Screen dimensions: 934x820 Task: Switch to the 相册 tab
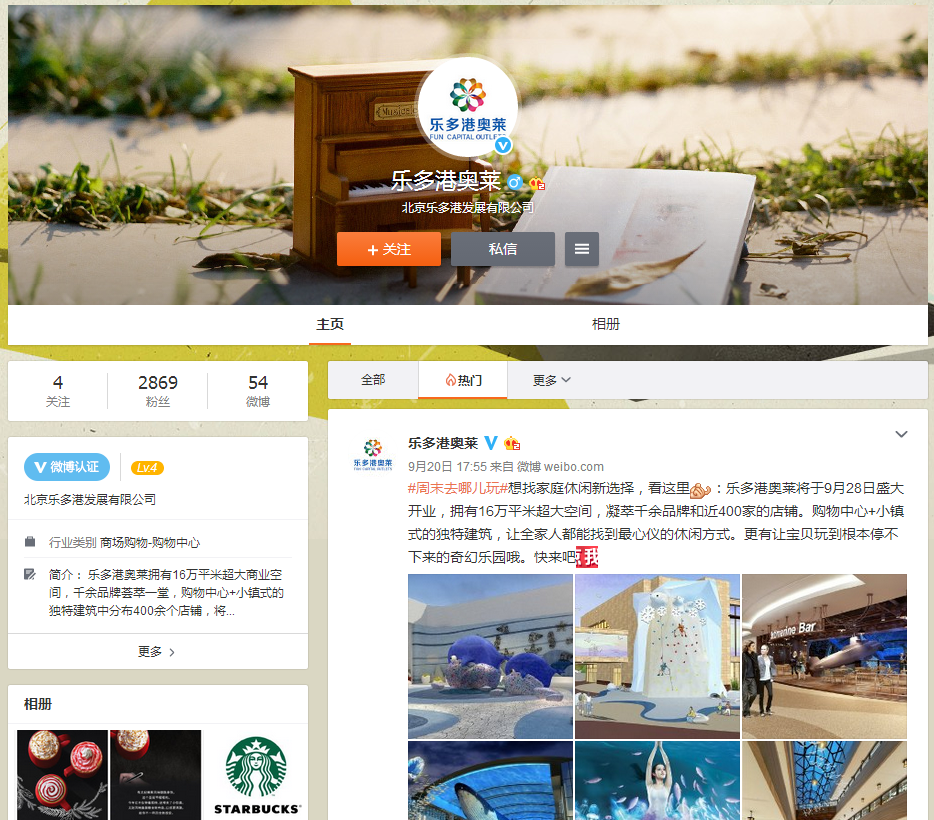click(x=606, y=324)
